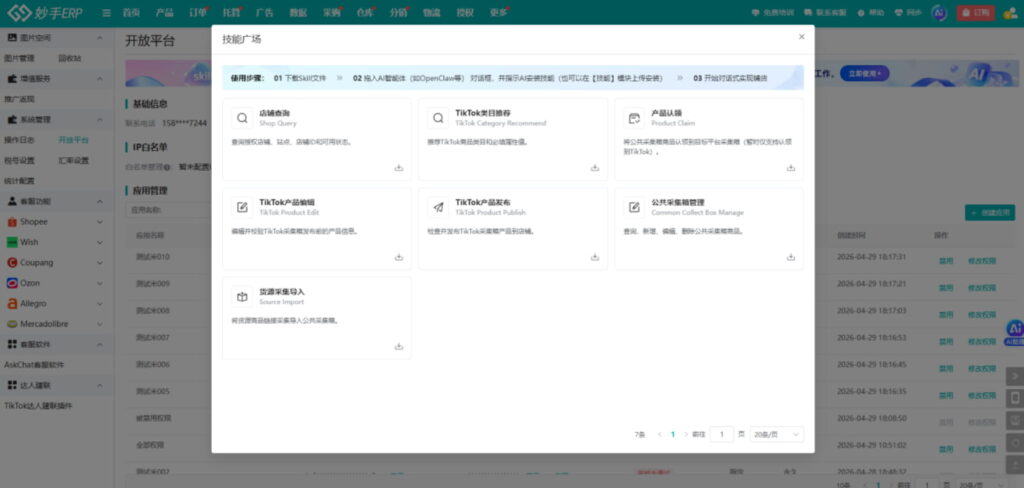Screen dimensions: 1024x488
Task: Close the 技能广场 dialog
Action: pos(801,37)
